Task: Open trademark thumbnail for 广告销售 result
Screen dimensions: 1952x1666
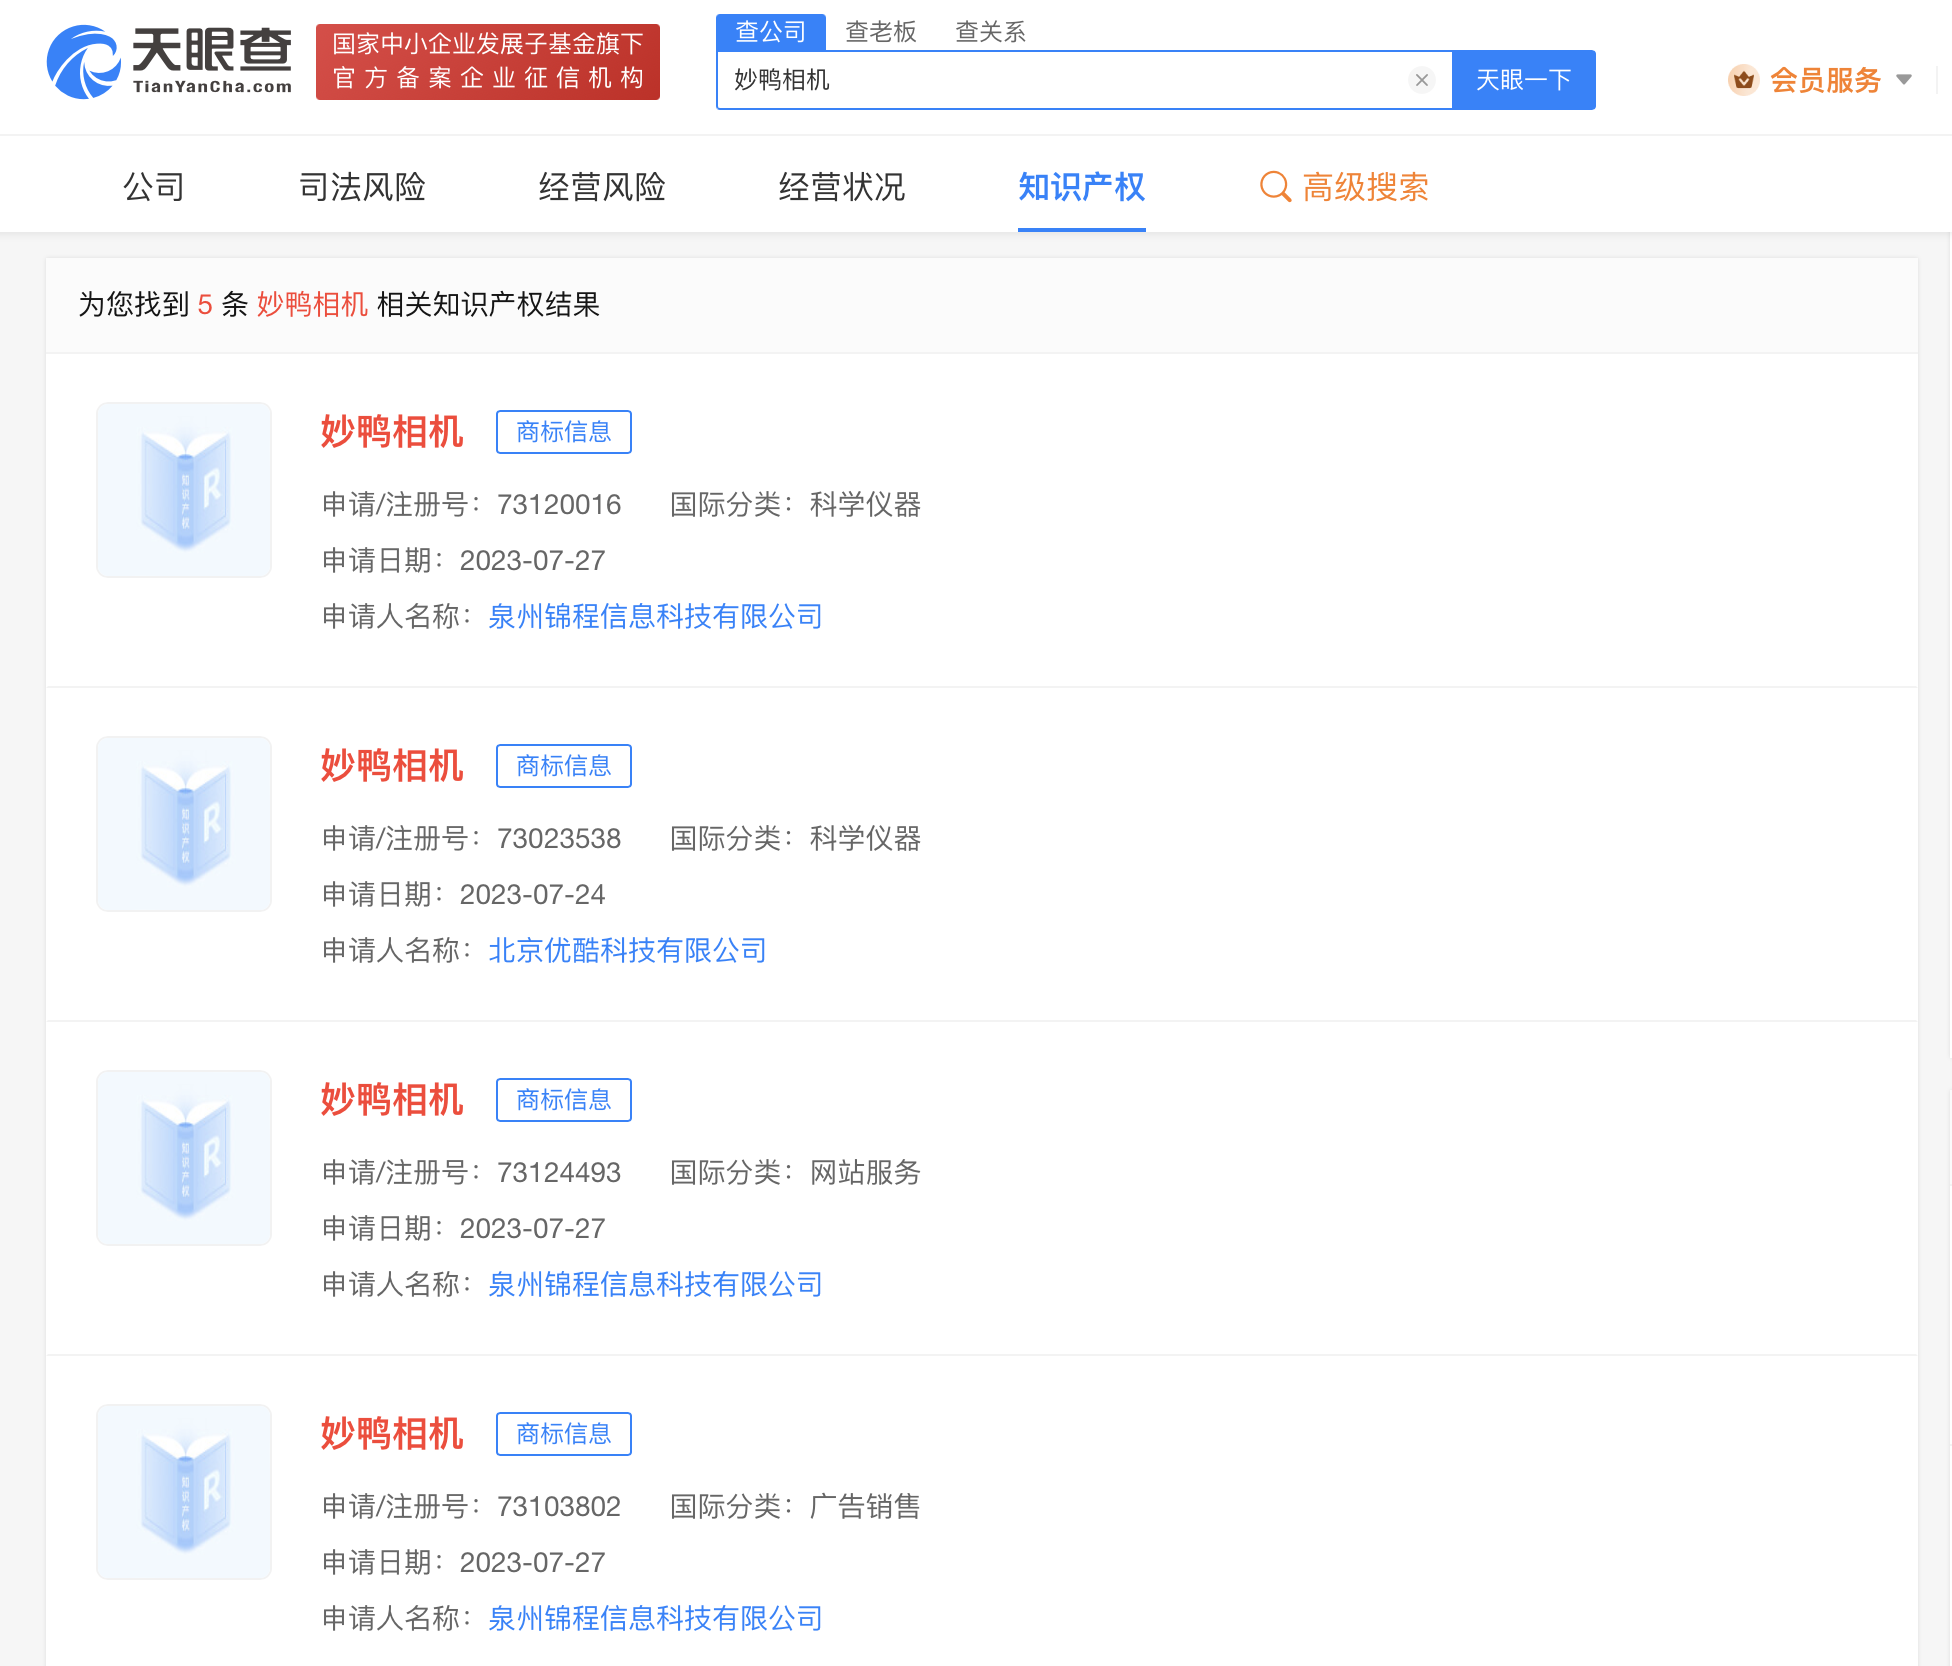Action: [x=184, y=1492]
